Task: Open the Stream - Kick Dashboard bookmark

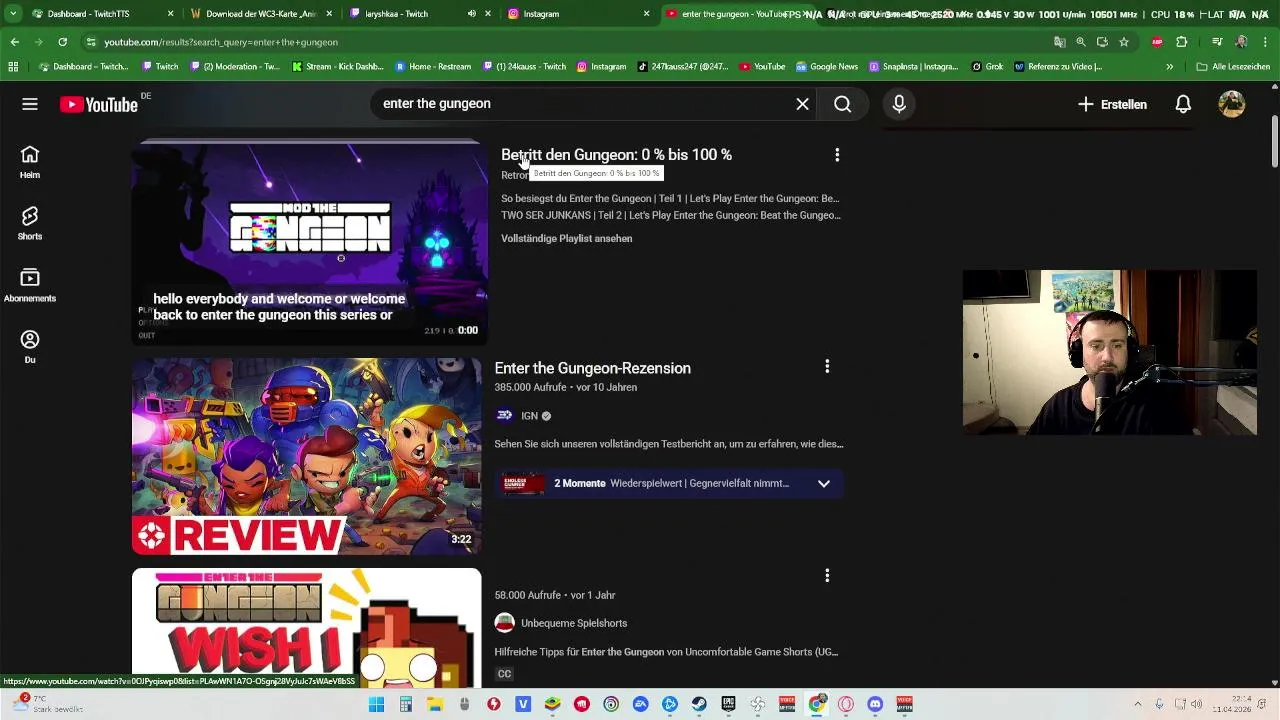Action: [338, 67]
